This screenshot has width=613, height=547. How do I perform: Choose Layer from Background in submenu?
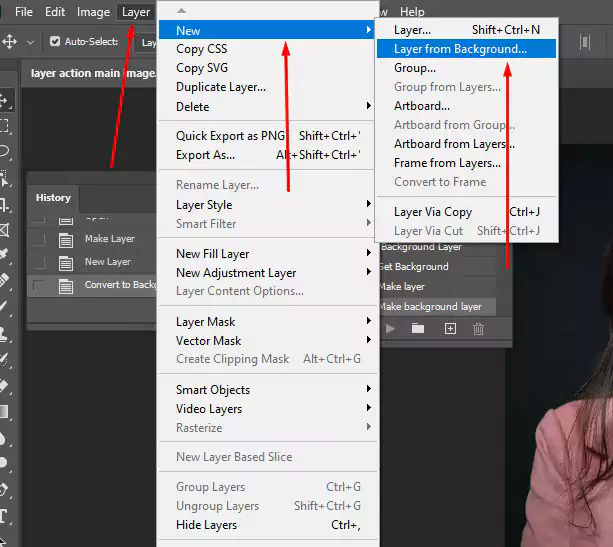[x=466, y=49]
